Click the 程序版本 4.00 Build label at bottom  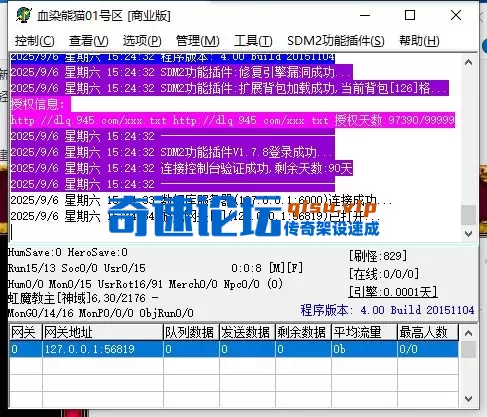pyautogui.click(x=387, y=310)
